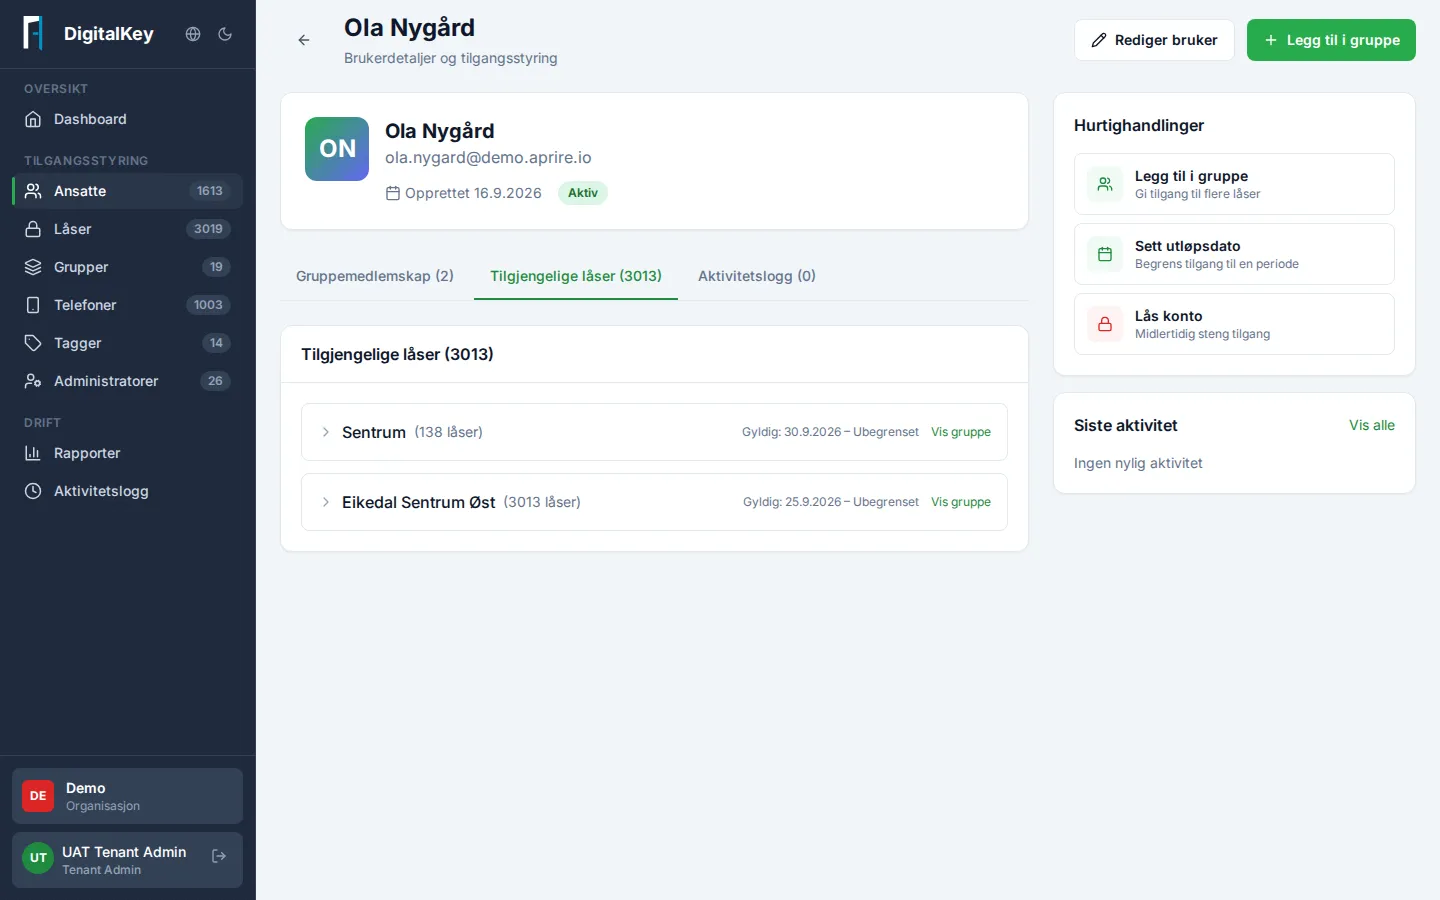The width and height of the screenshot is (1440, 900).
Task: Click the green Legg til i gruppe button
Action: [1331, 40]
